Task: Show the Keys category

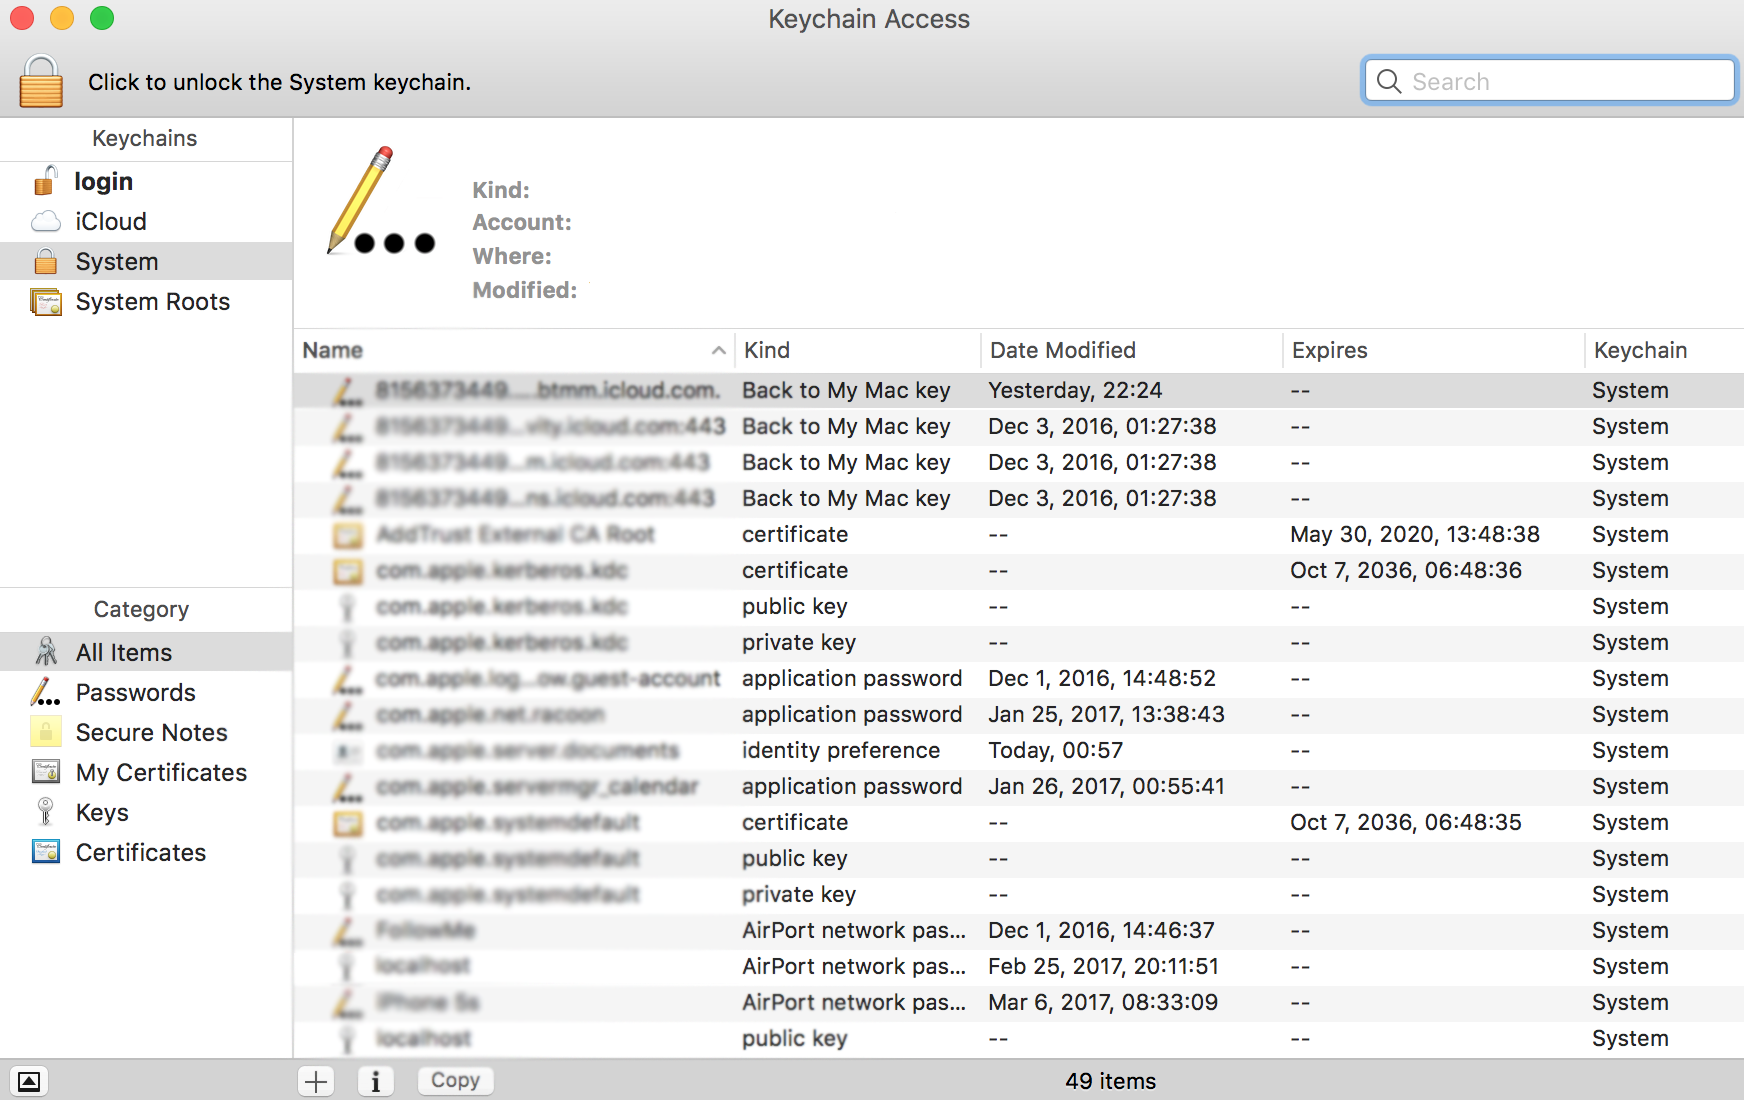Action: 102,812
